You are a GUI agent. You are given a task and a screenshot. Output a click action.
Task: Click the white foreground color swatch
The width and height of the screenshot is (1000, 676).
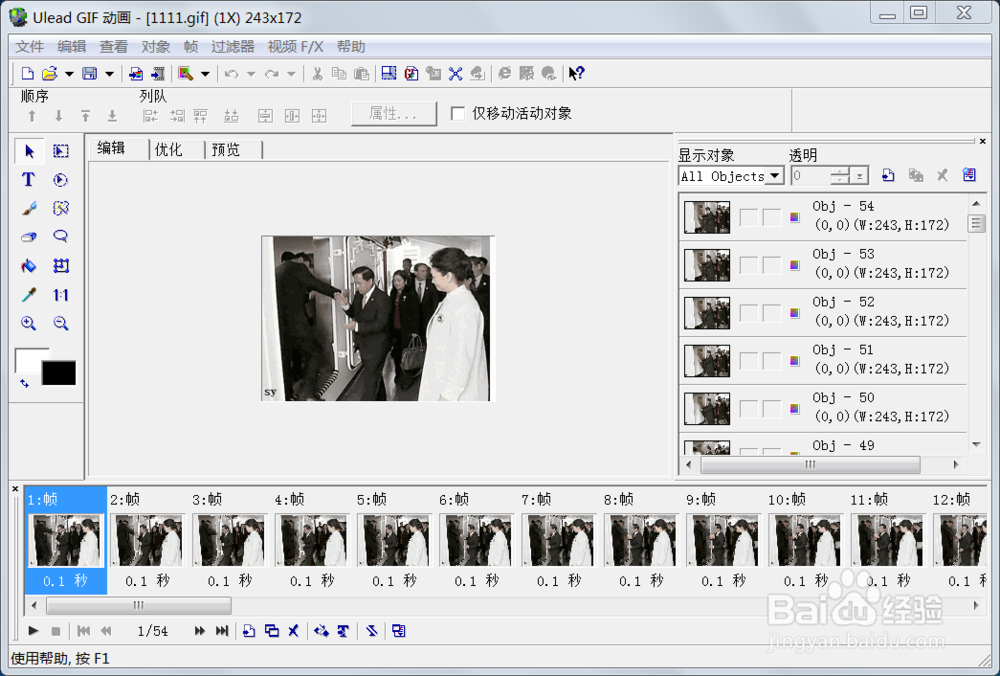point(29,360)
